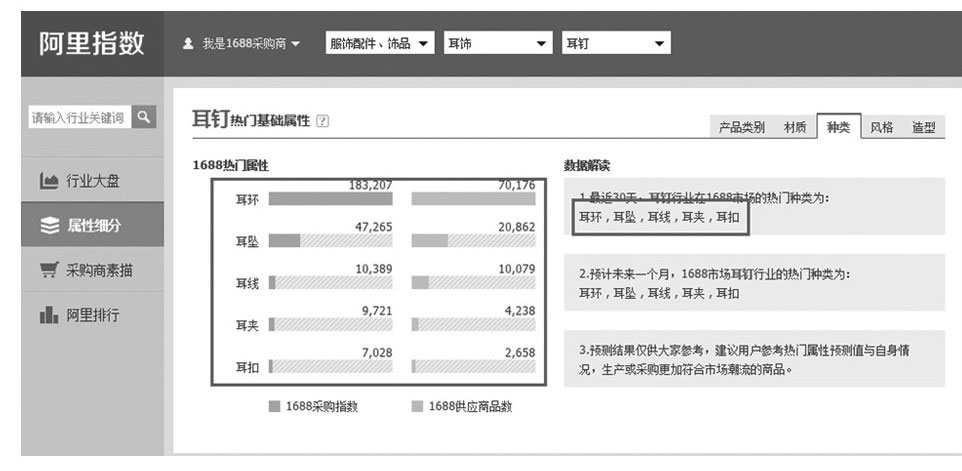
Task: Click the 耳环 purchase index bar 183,207
Action: (x=331, y=199)
